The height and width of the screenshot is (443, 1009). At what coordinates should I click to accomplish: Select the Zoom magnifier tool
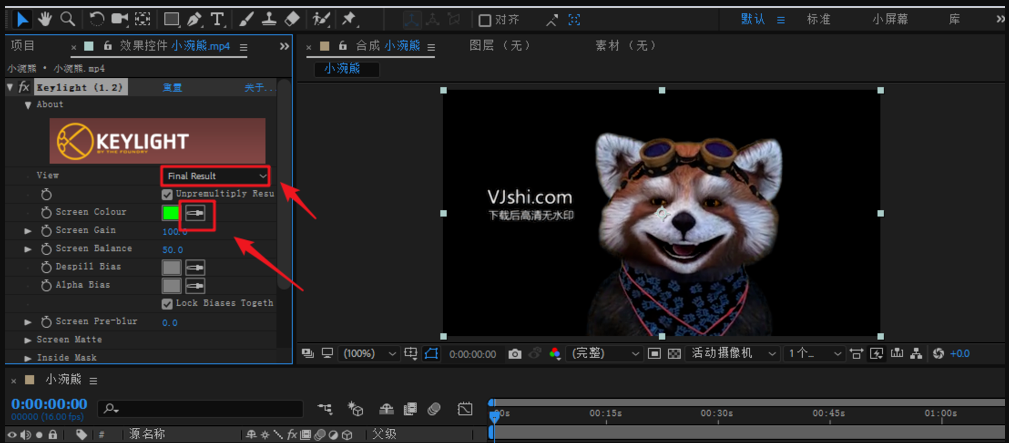(67, 19)
